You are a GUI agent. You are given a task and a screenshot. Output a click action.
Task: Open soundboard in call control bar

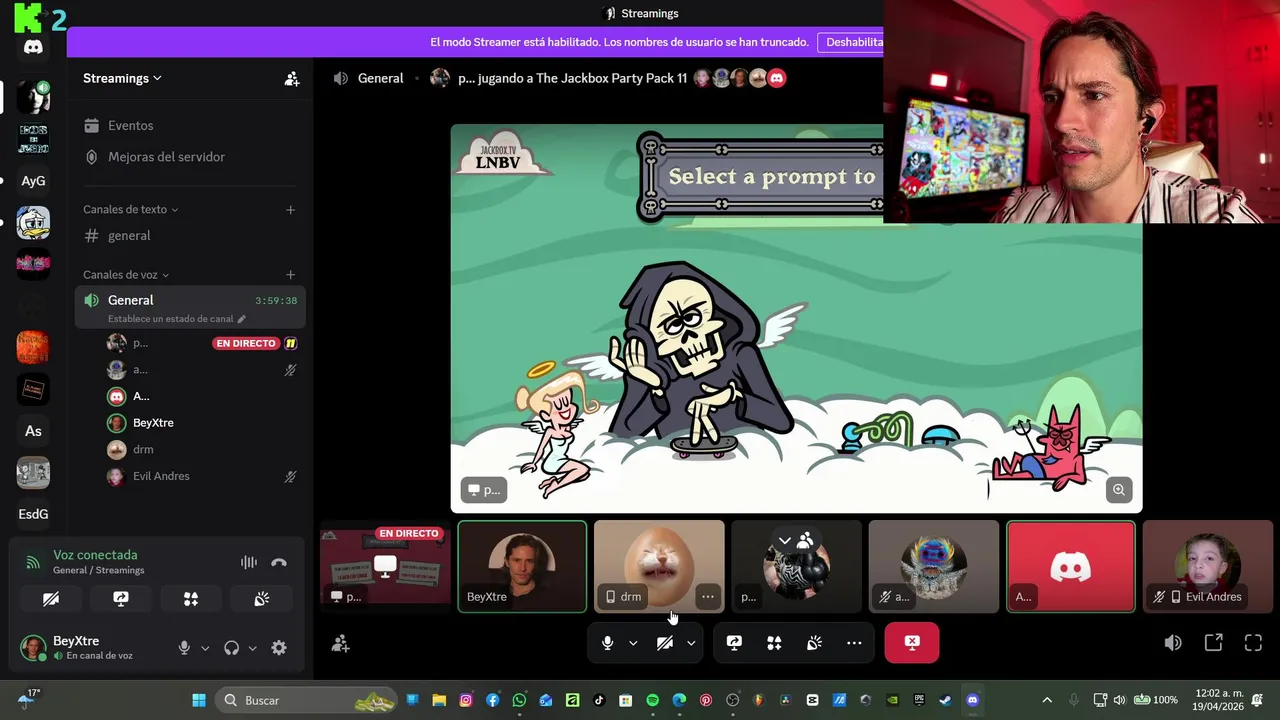click(x=814, y=643)
